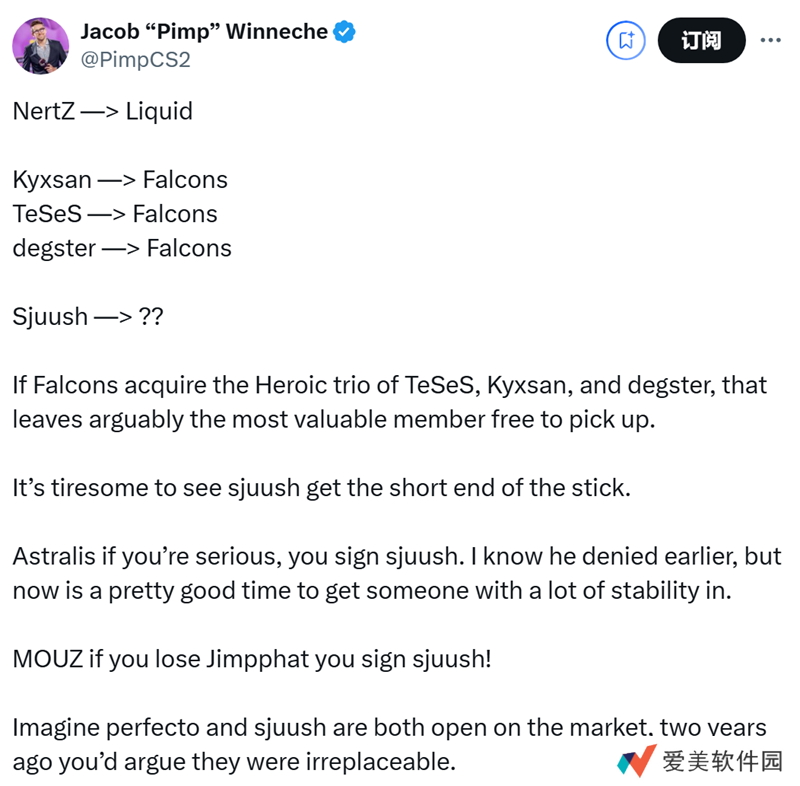The width and height of the screenshot is (800, 786).
Task: Select the "MOUZ if you lose Jimpphat" line
Action: point(252,659)
